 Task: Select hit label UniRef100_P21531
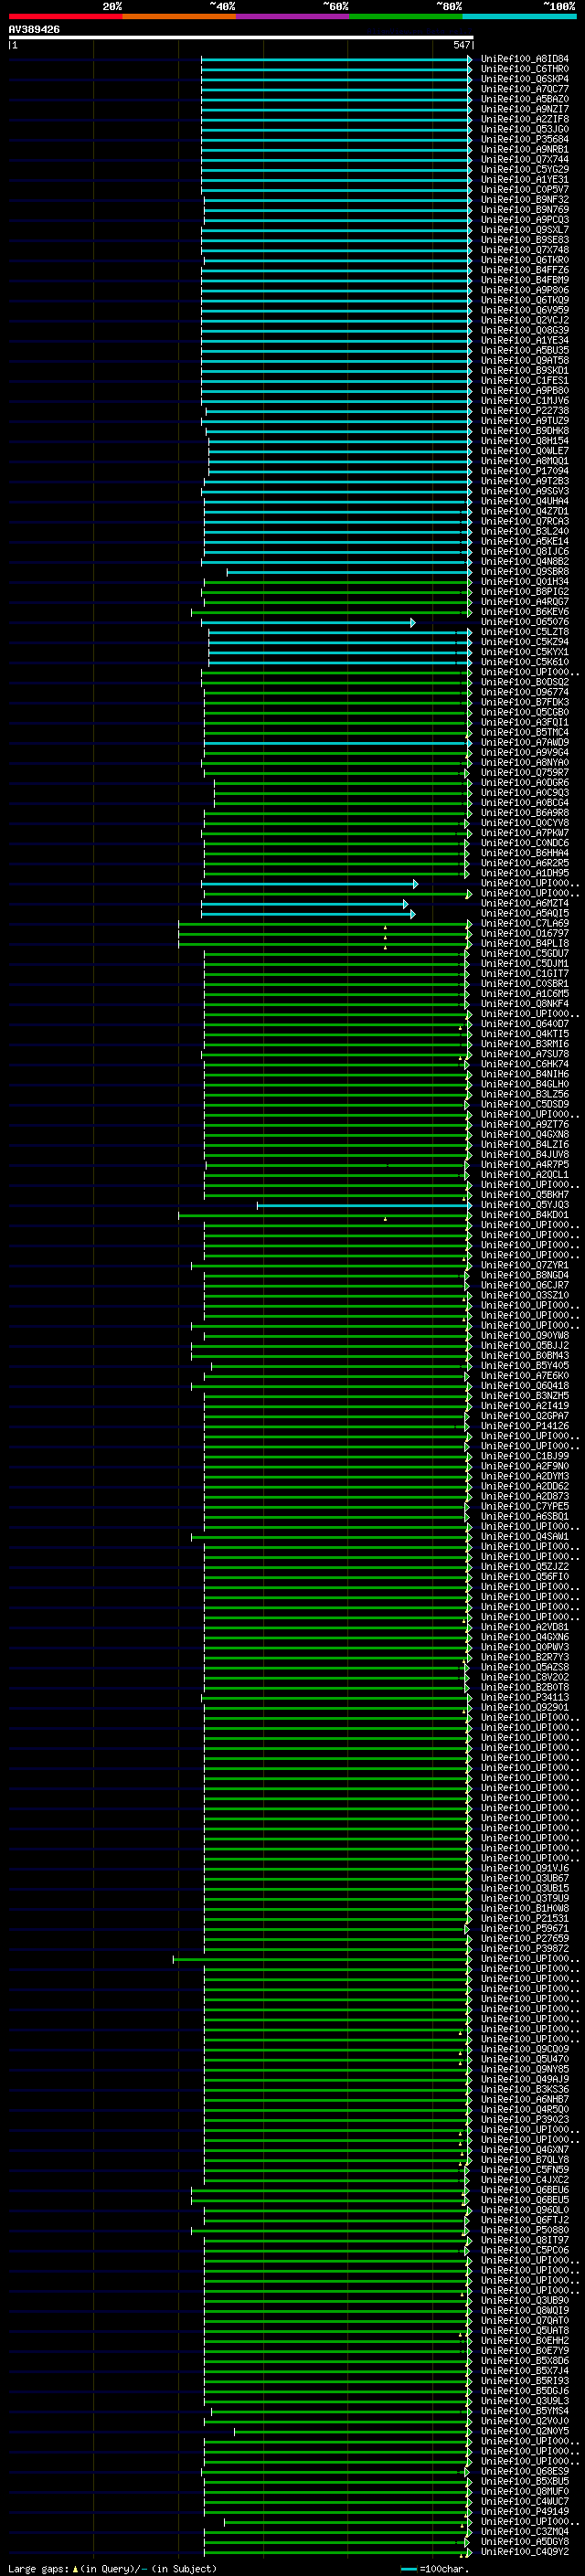pyautogui.click(x=524, y=1919)
